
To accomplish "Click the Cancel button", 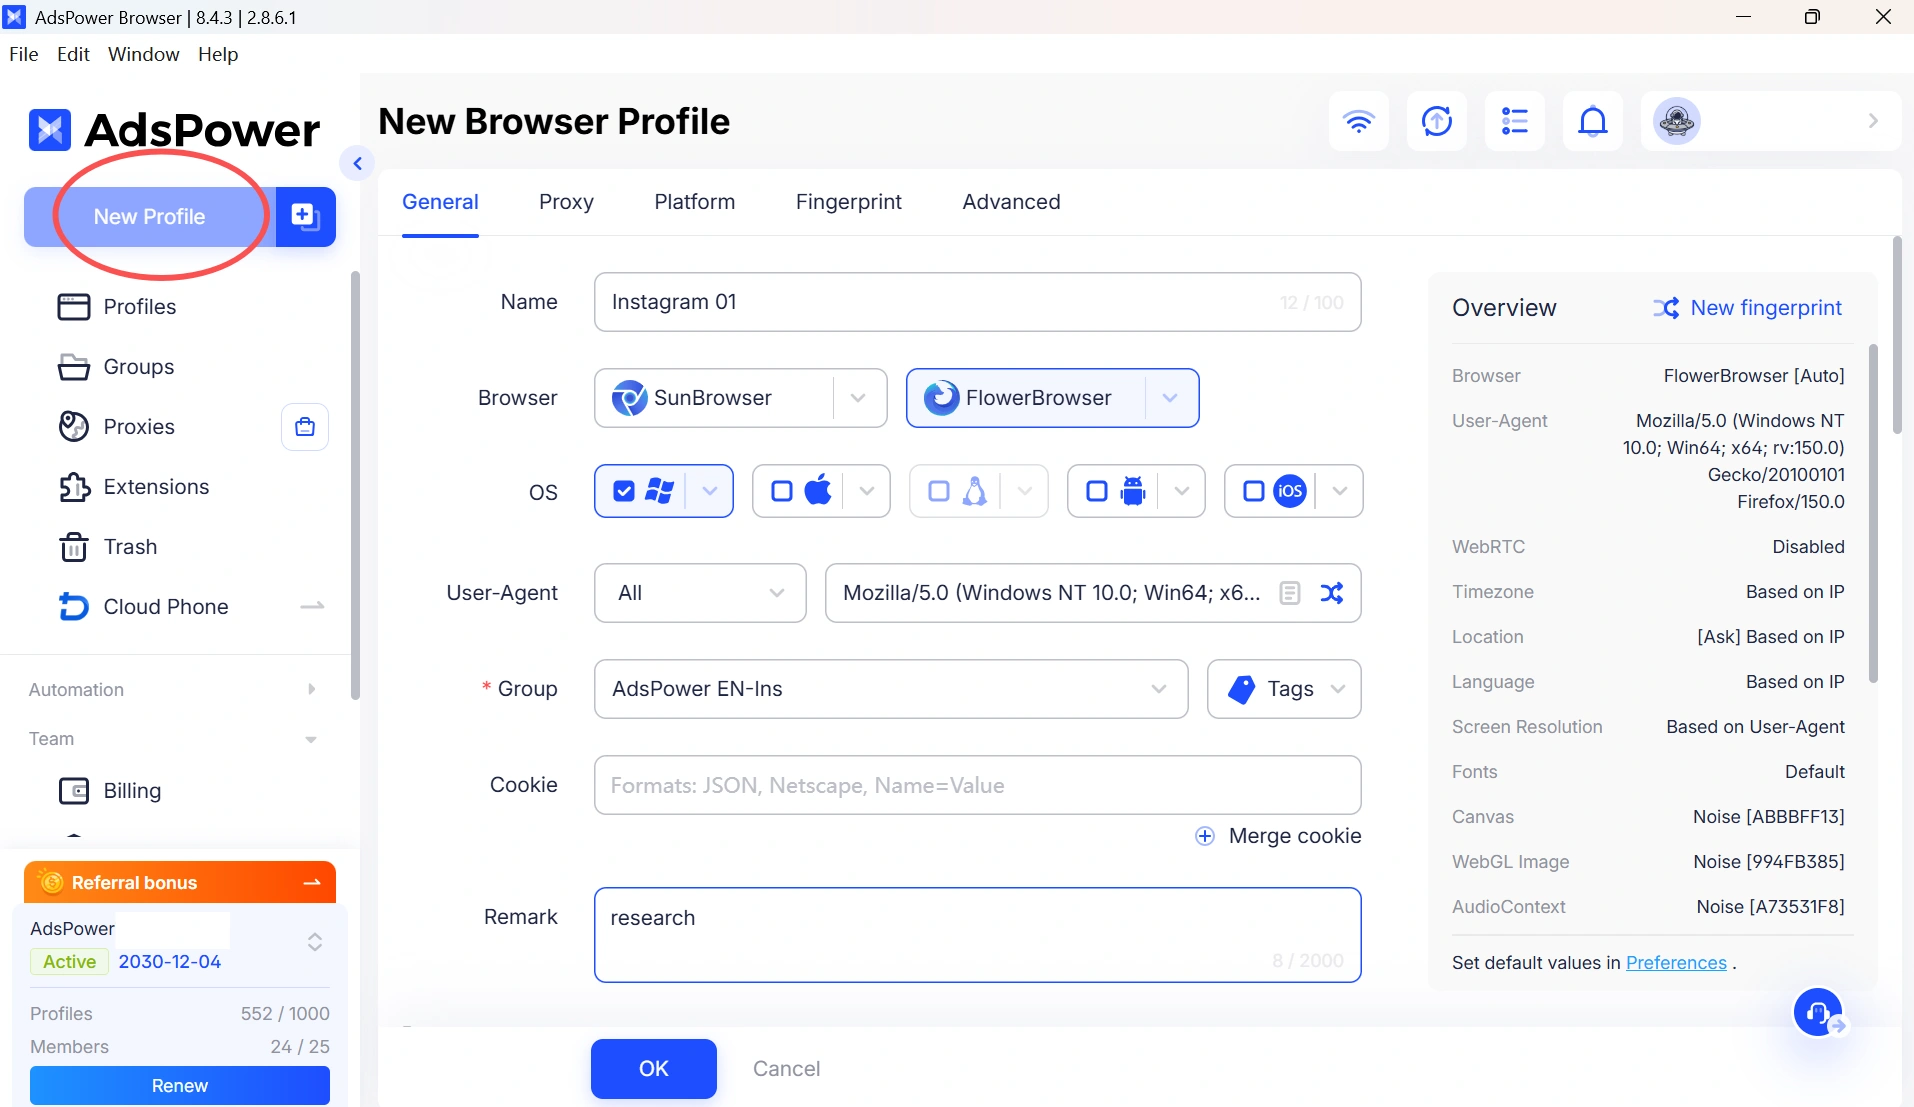I will 787,1069.
